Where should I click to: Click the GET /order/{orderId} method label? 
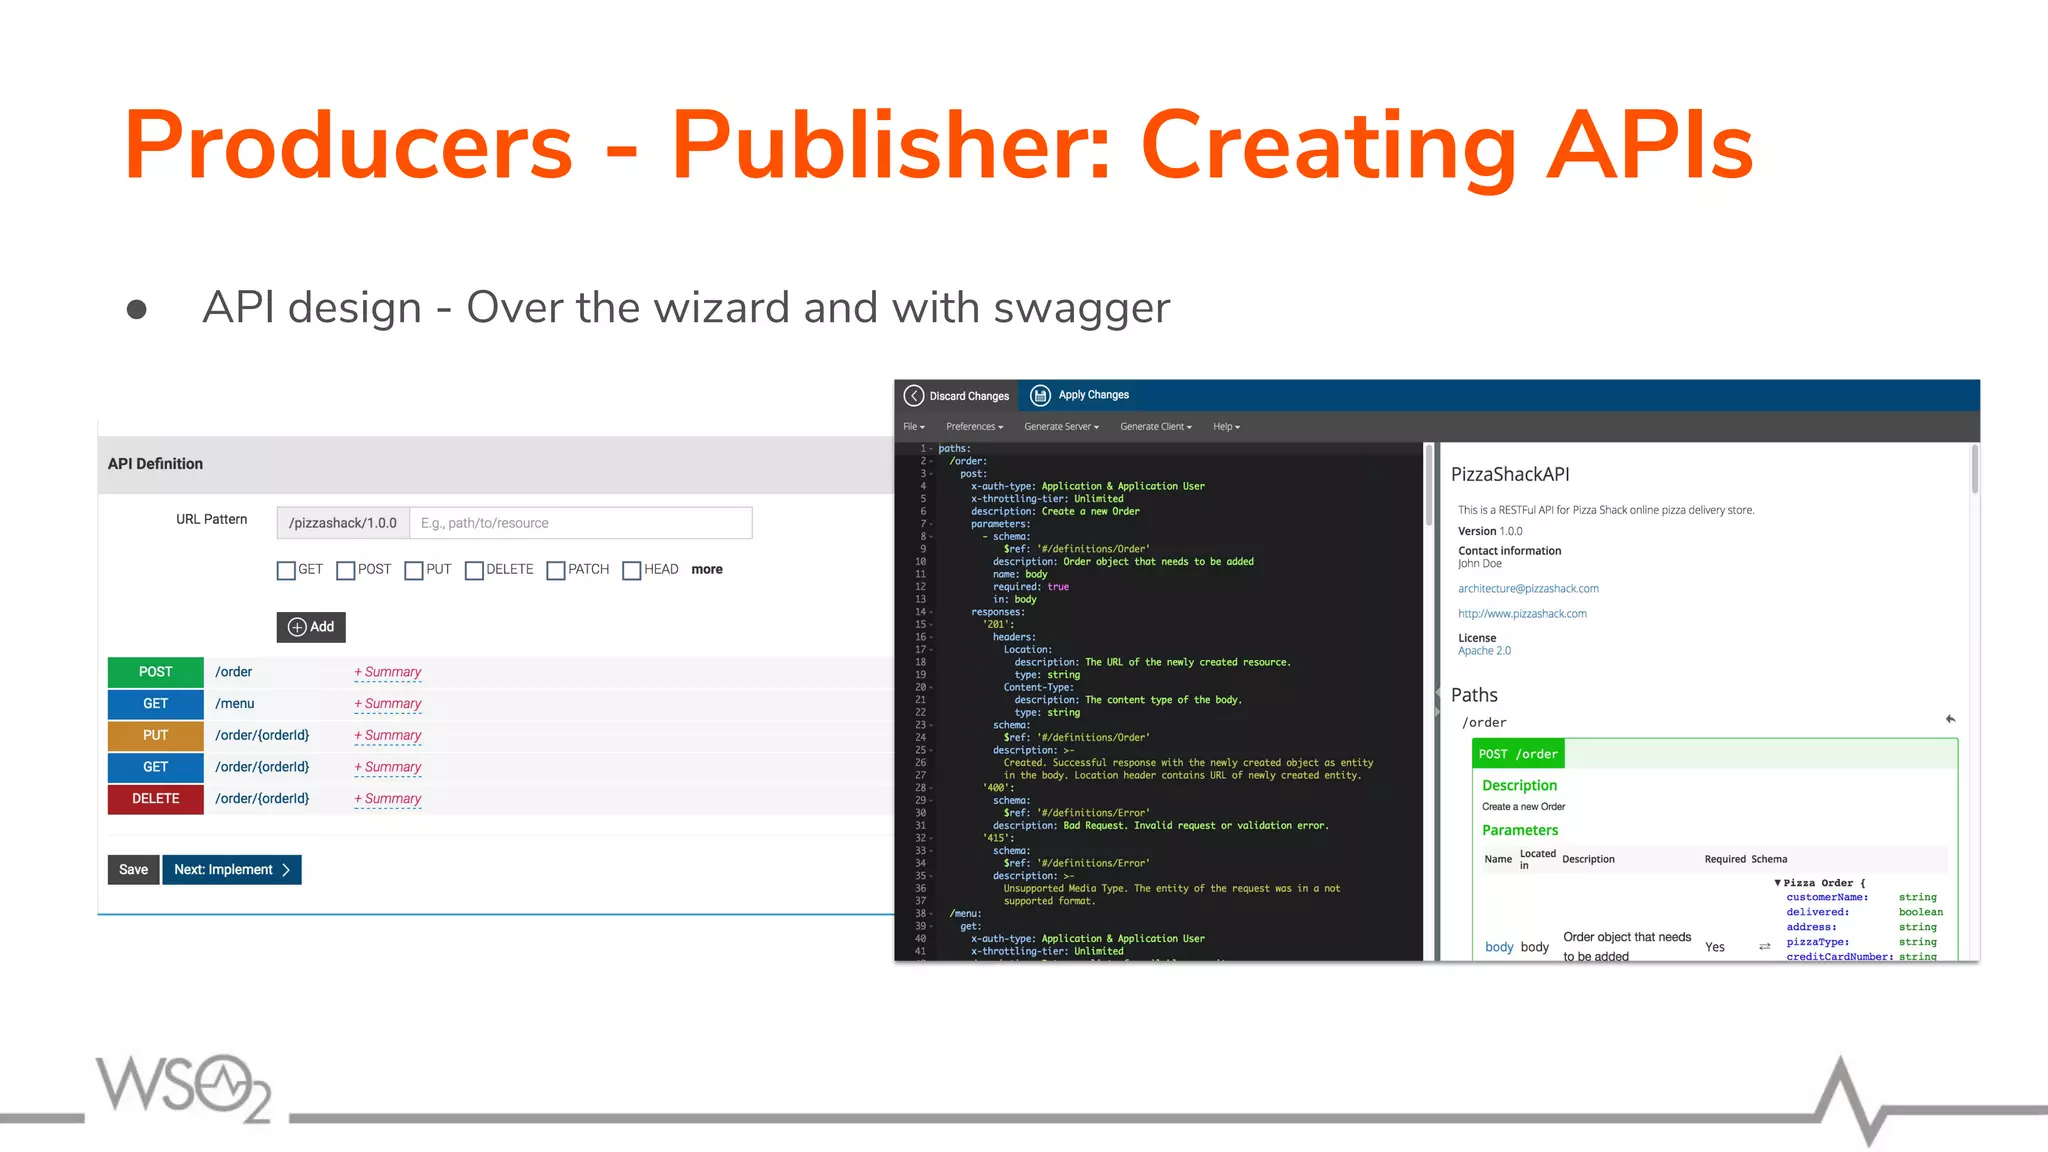156,767
